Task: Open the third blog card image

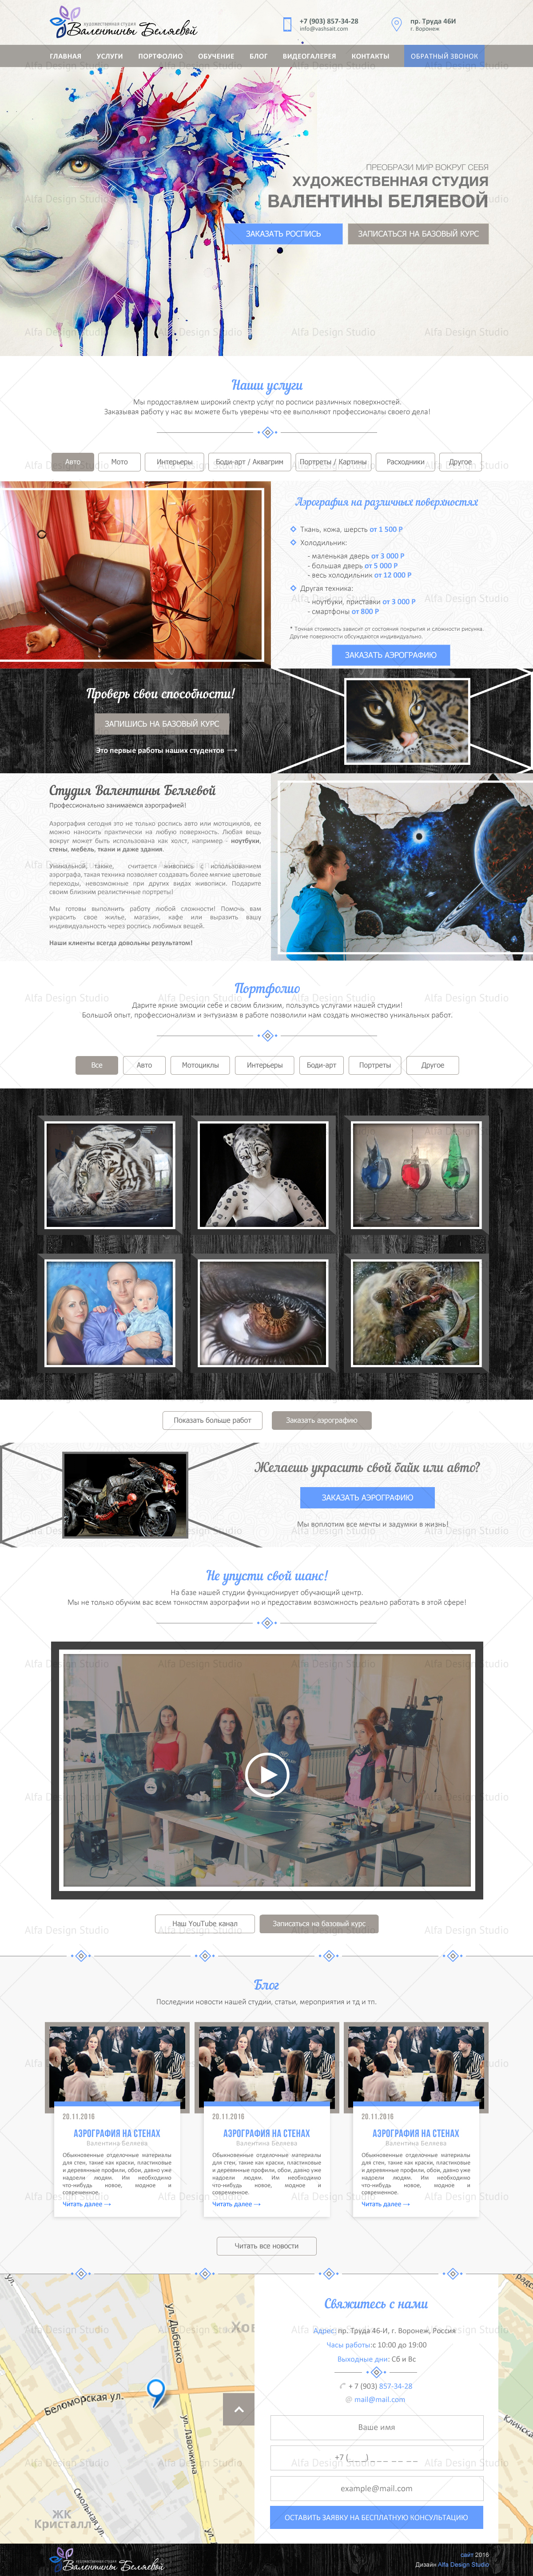Action: tap(416, 2065)
